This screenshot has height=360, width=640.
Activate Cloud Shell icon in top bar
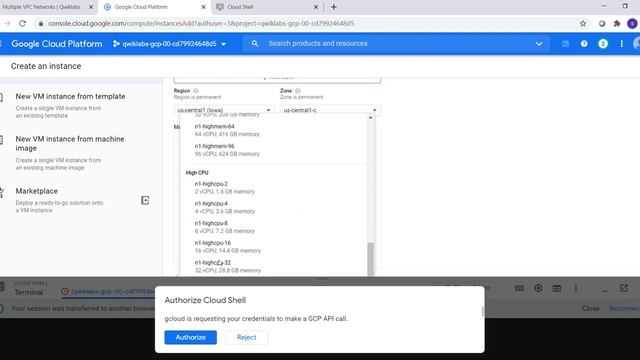tap(565, 44)
